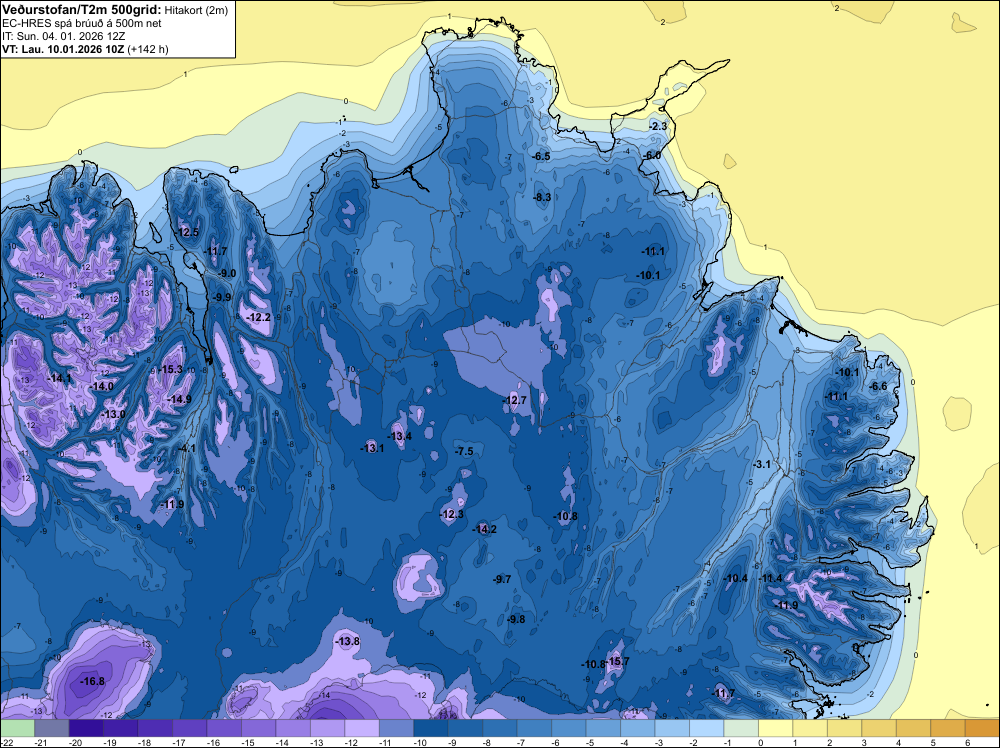This screenshot has height=748, width=1000.
Task: Select the -13.8 temperature reading
Action: pyautogui.click(x=348, y=641)
